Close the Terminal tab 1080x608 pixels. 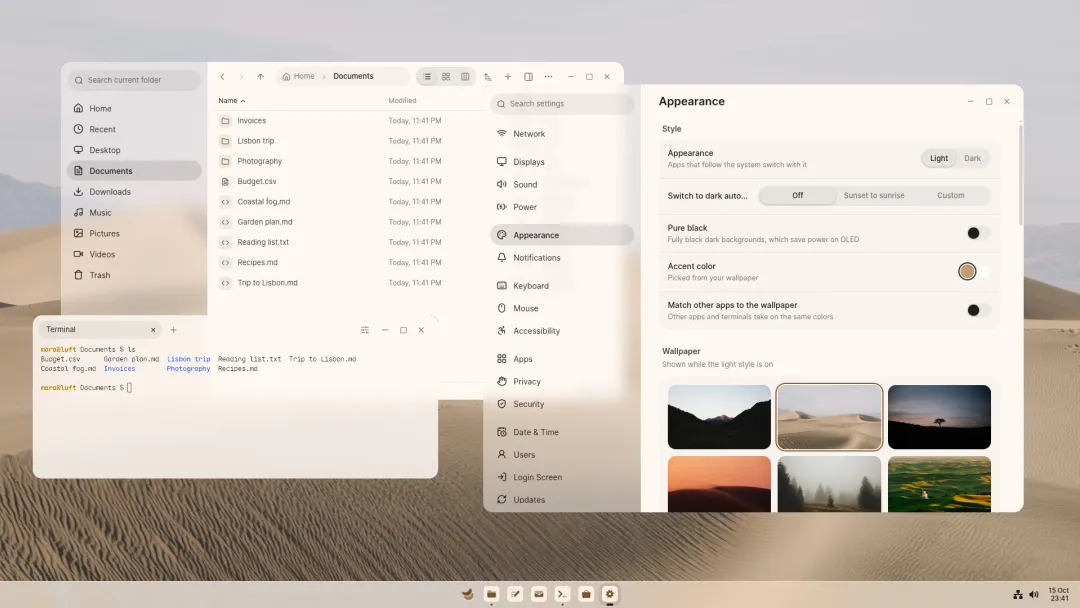tap(153, 330)
